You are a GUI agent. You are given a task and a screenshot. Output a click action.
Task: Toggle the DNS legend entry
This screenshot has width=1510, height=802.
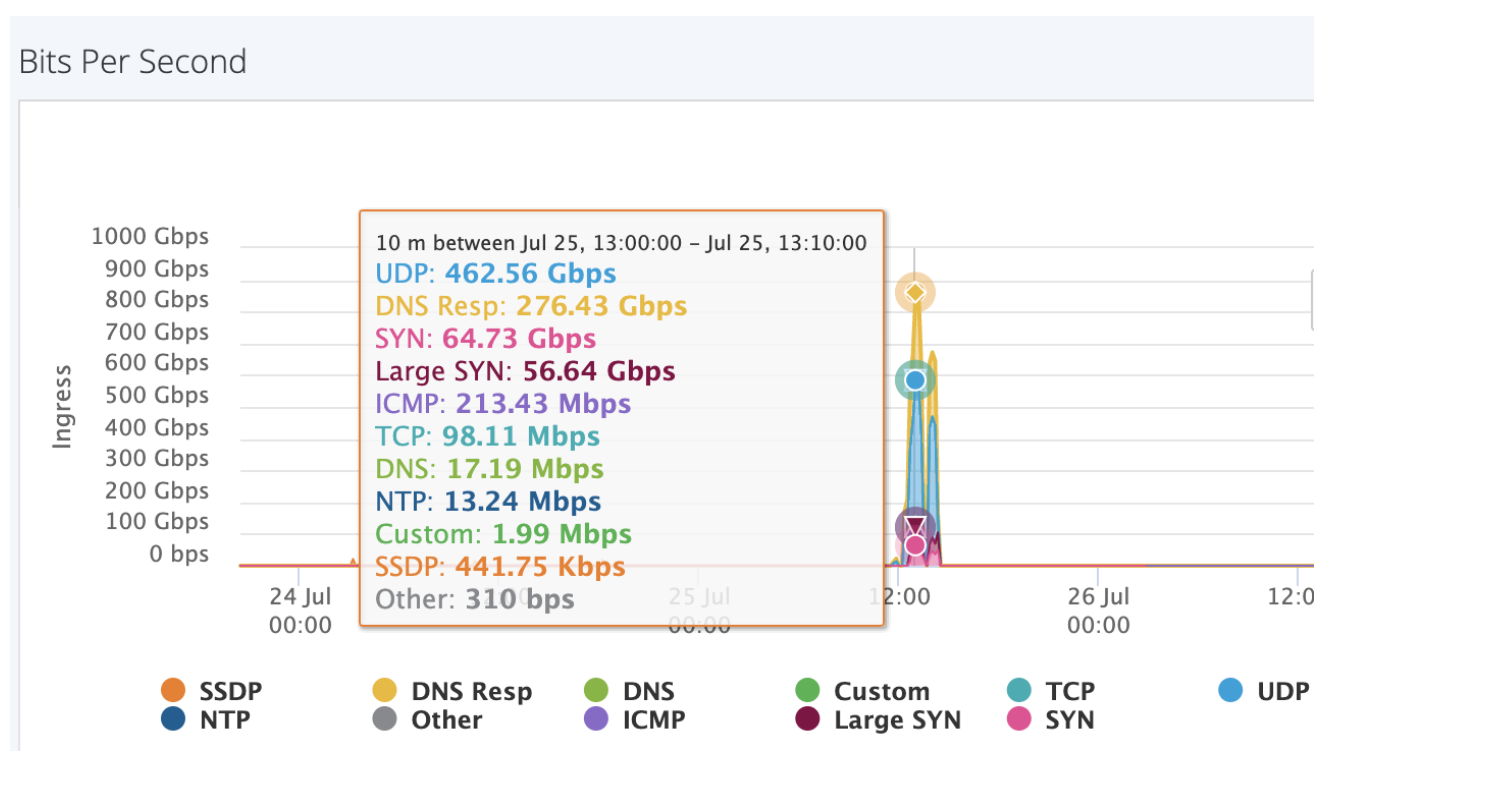628,691
